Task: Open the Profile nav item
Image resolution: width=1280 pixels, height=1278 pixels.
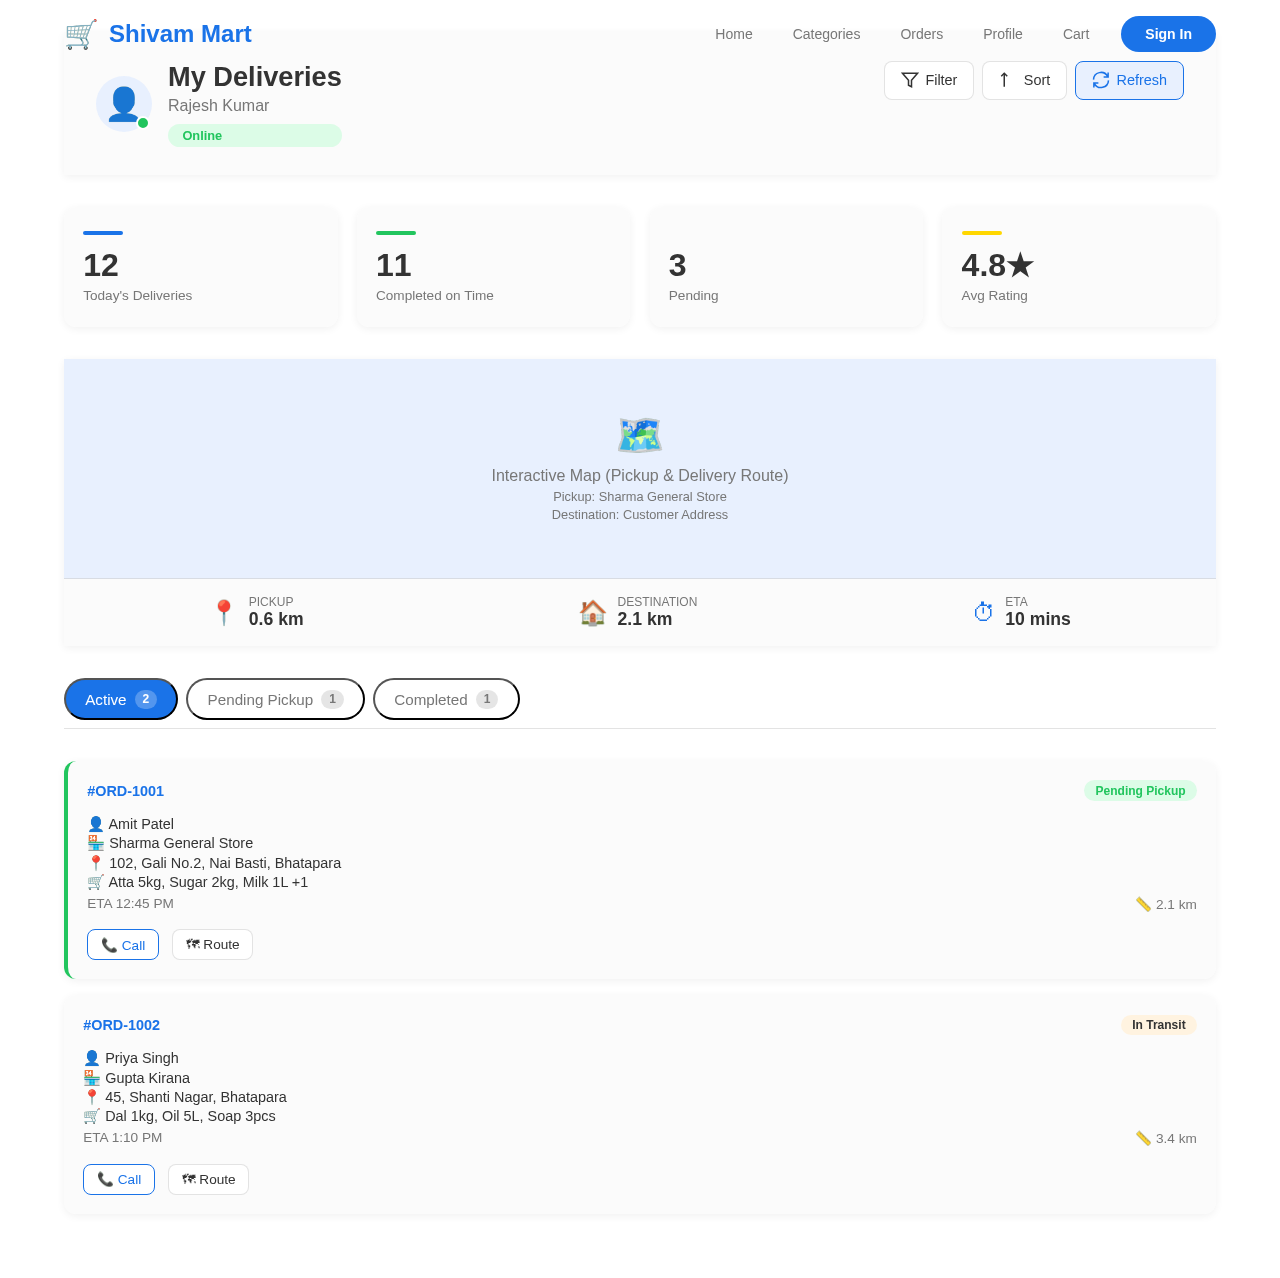Action: coord(1003,34)
